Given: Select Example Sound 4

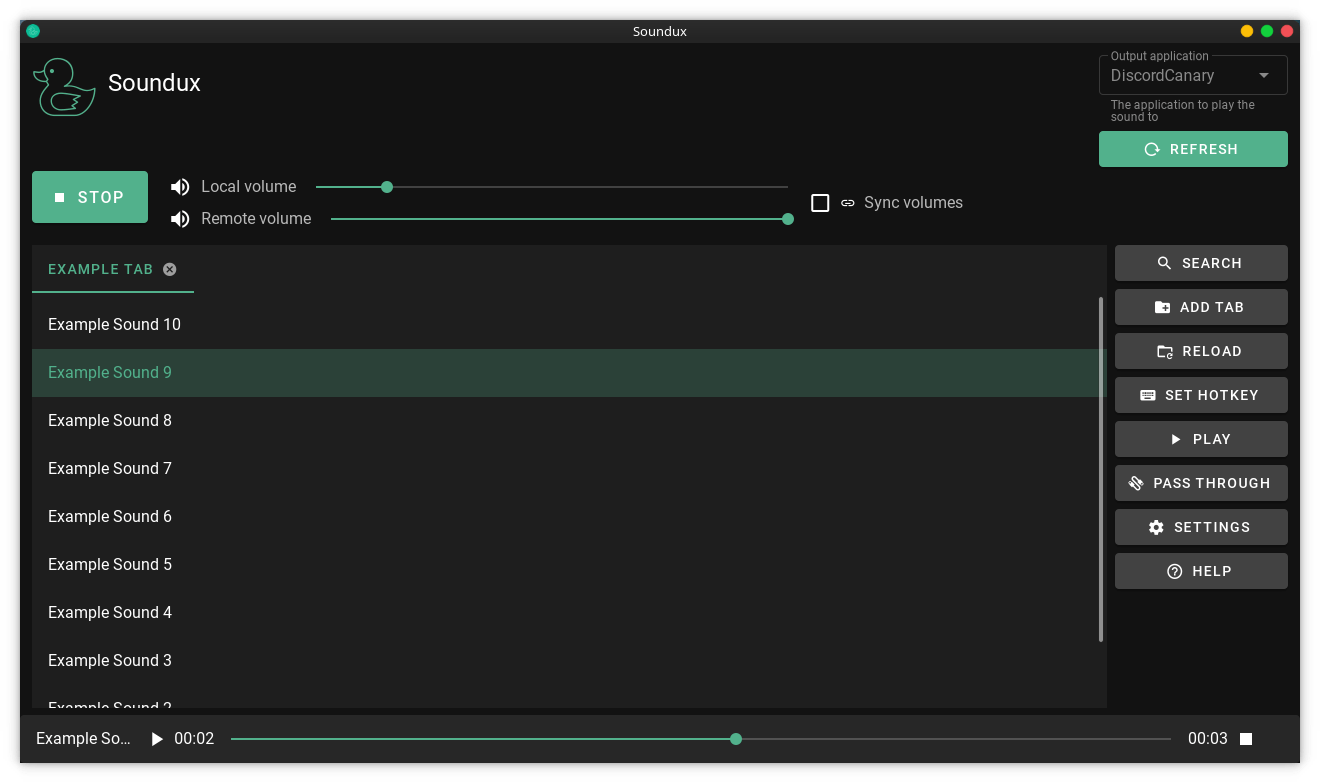Looking at the screenshot, I should (569, 613).
